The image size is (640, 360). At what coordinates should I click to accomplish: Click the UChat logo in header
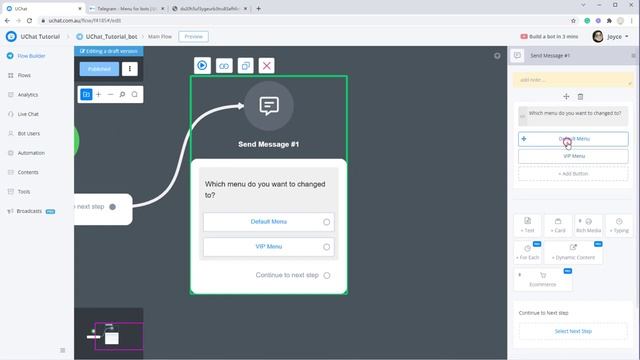pos(11,36)
